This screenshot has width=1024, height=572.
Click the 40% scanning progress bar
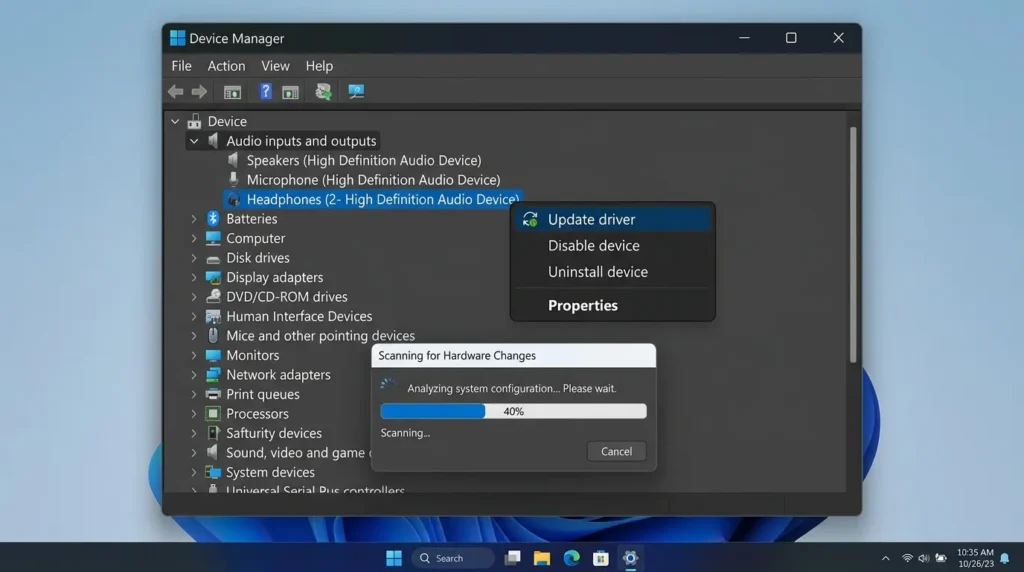pyautogui.click(x=513, y=411)
